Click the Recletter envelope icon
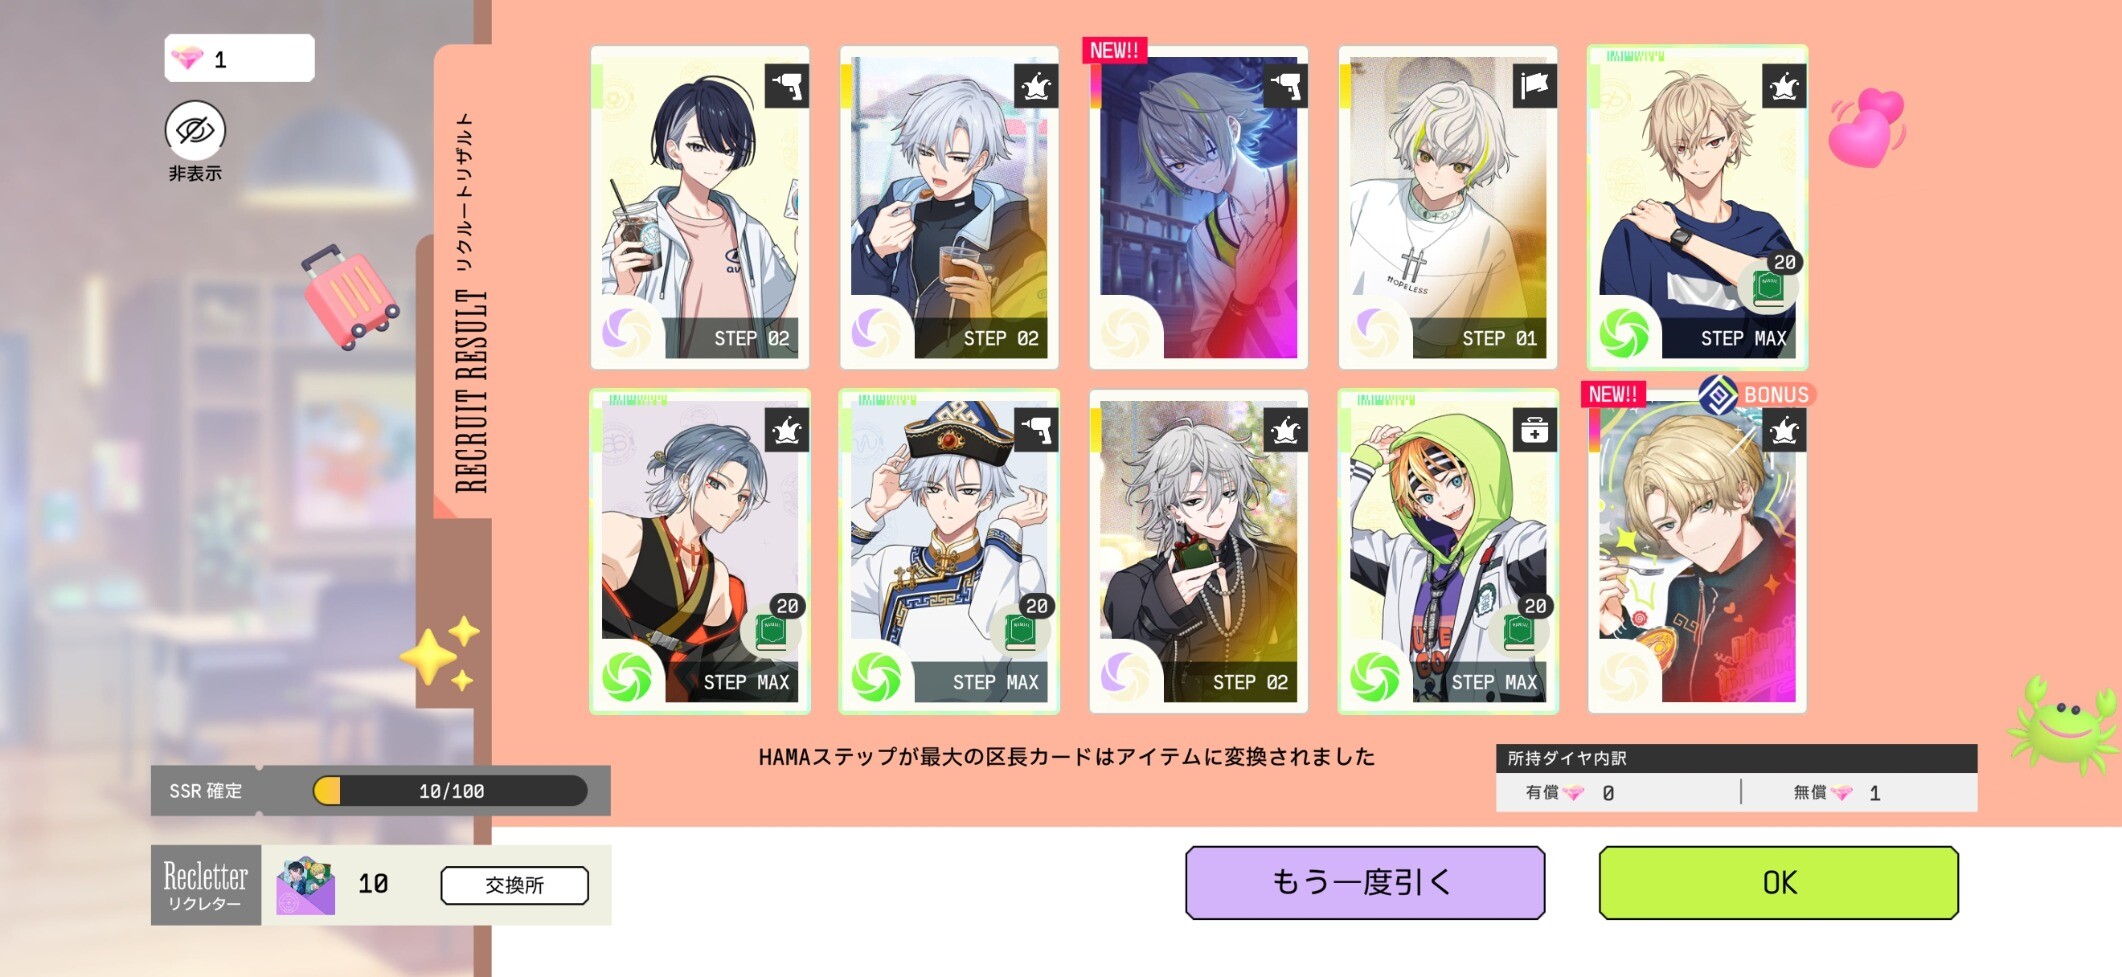Image resolution: width=2122 pixels, height=977 pixels. click(x=306, y=885)
